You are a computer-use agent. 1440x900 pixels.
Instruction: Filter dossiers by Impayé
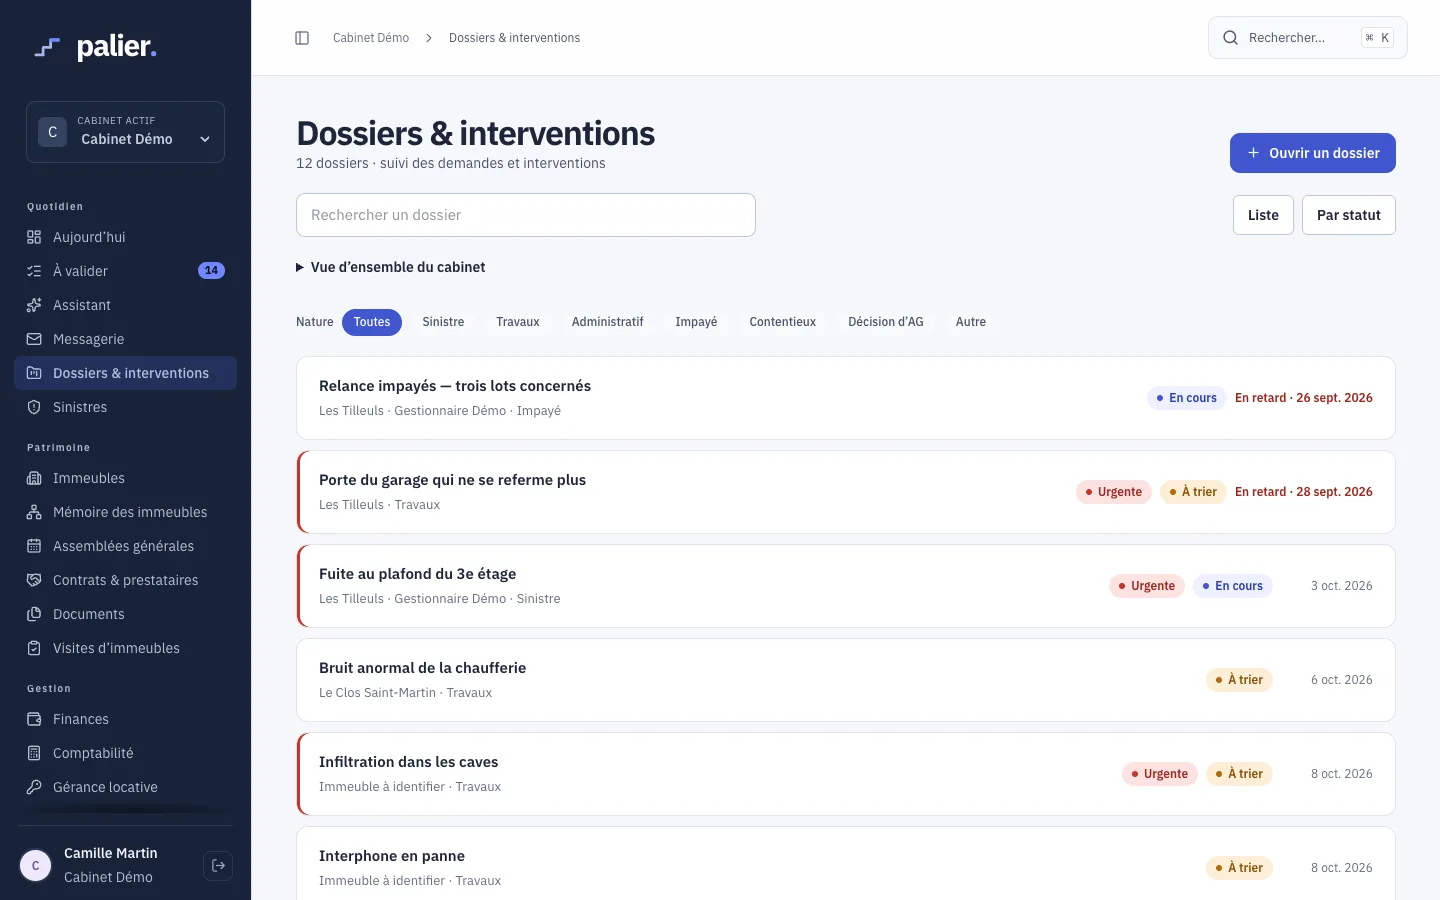[696, 322]
